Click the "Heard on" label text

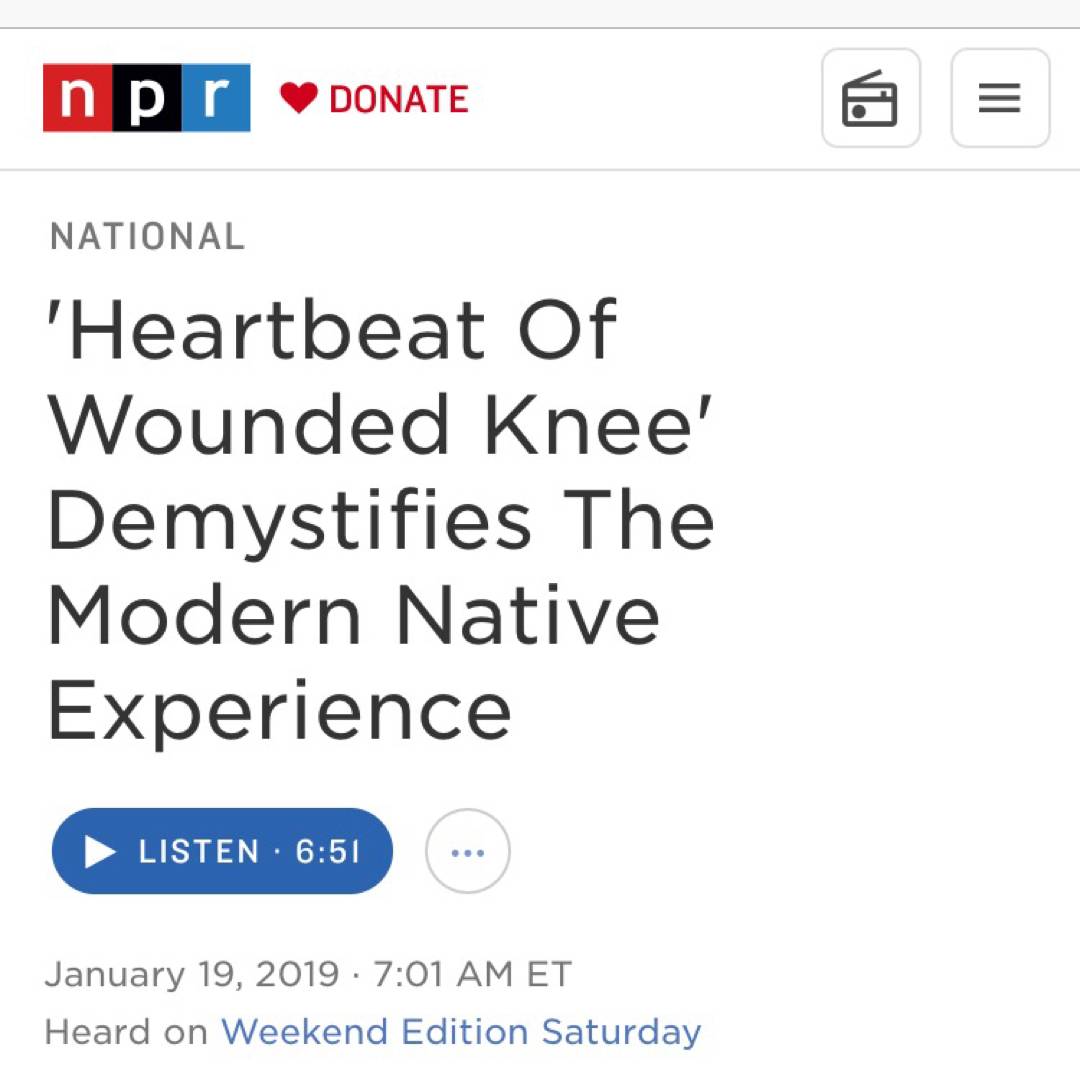pos(126,1031)
